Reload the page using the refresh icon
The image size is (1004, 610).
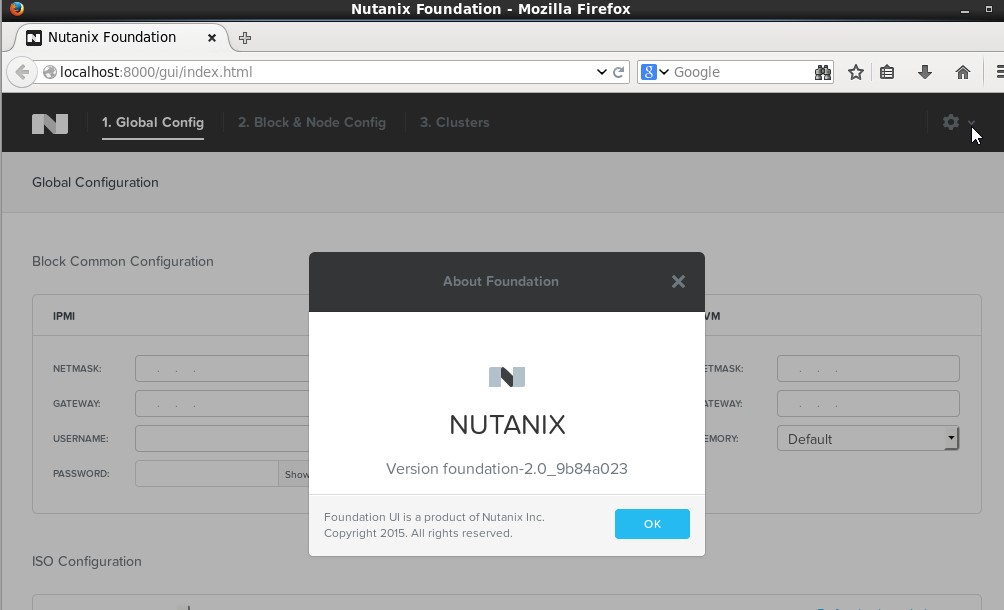pyautogui.click(x=619, y=72)
